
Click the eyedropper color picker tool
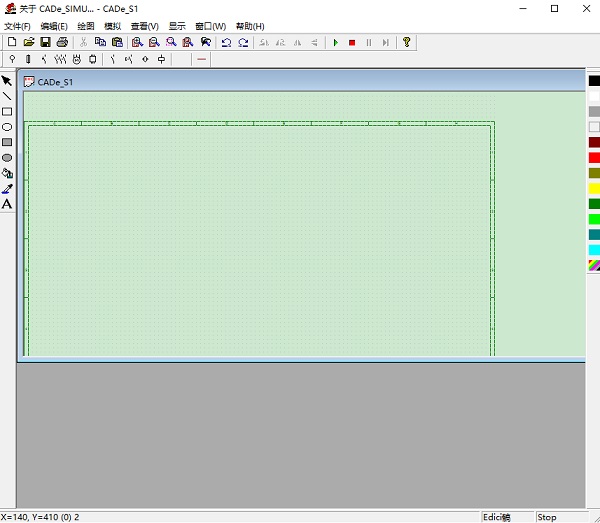point(7,188)
